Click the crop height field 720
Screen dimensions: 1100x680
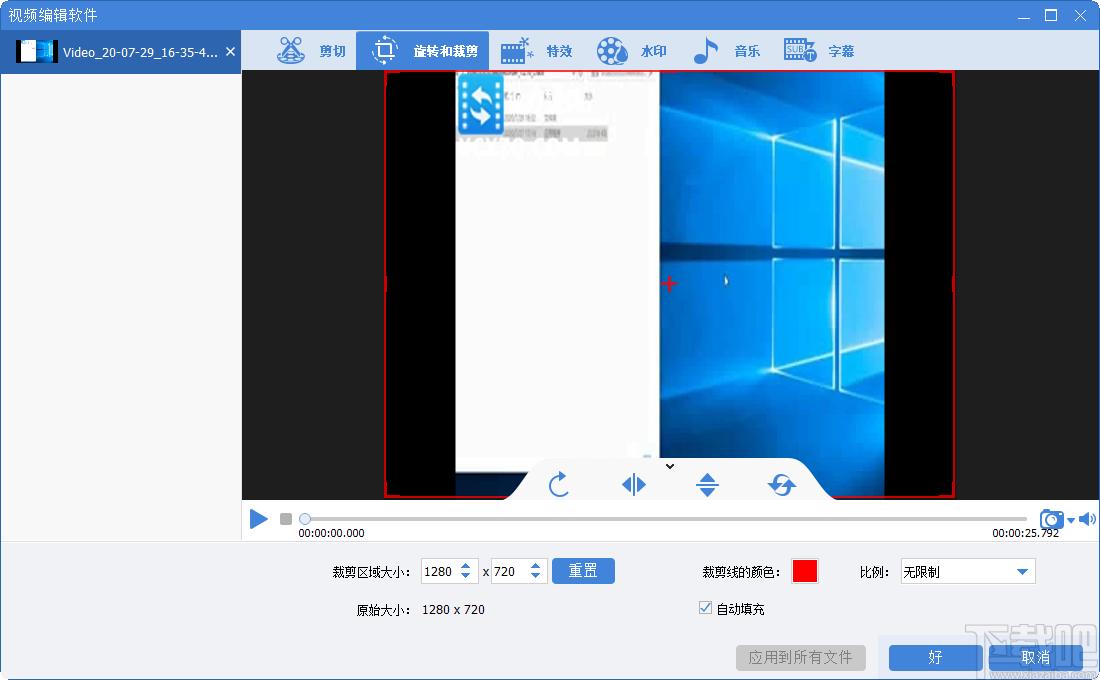[509, 571]
